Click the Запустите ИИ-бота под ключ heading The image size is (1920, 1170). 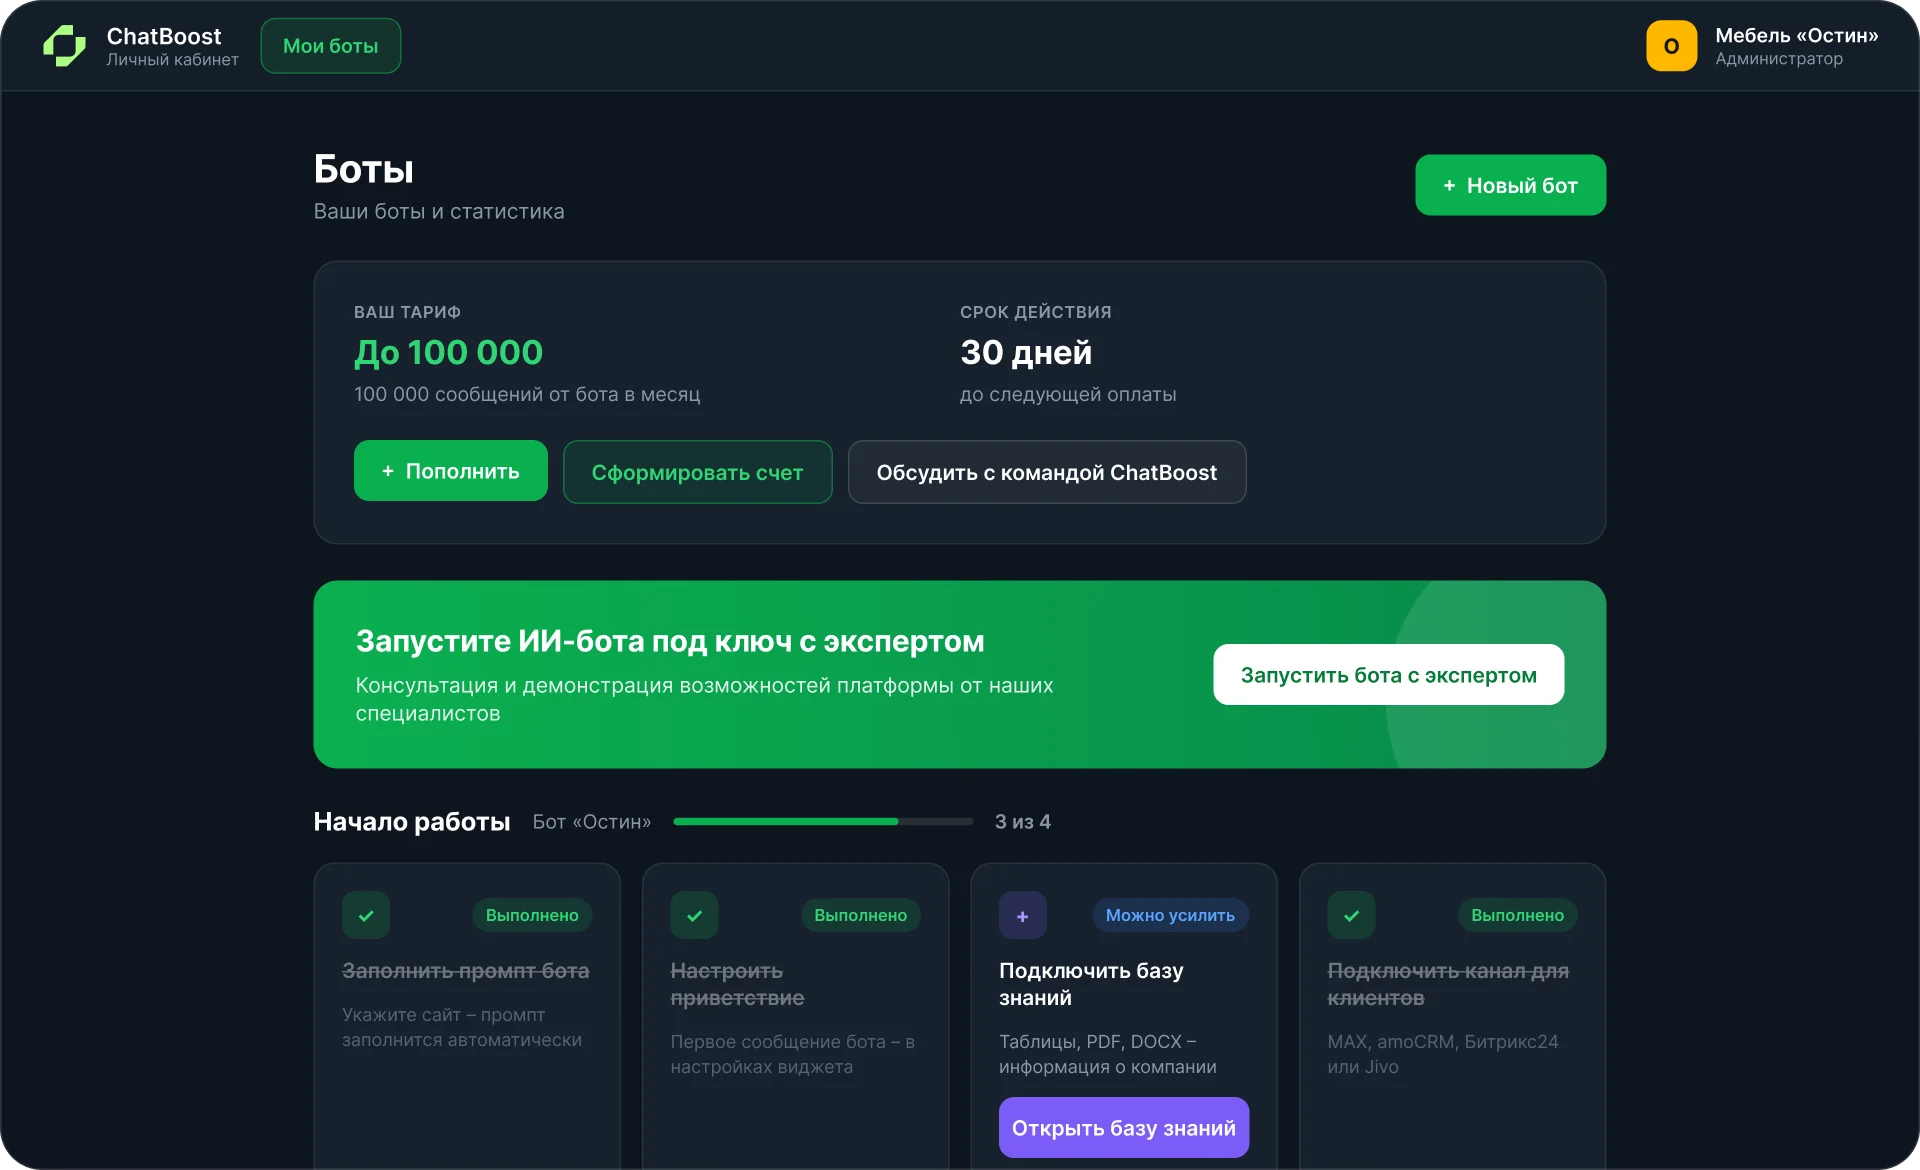(x=669, y=641)
